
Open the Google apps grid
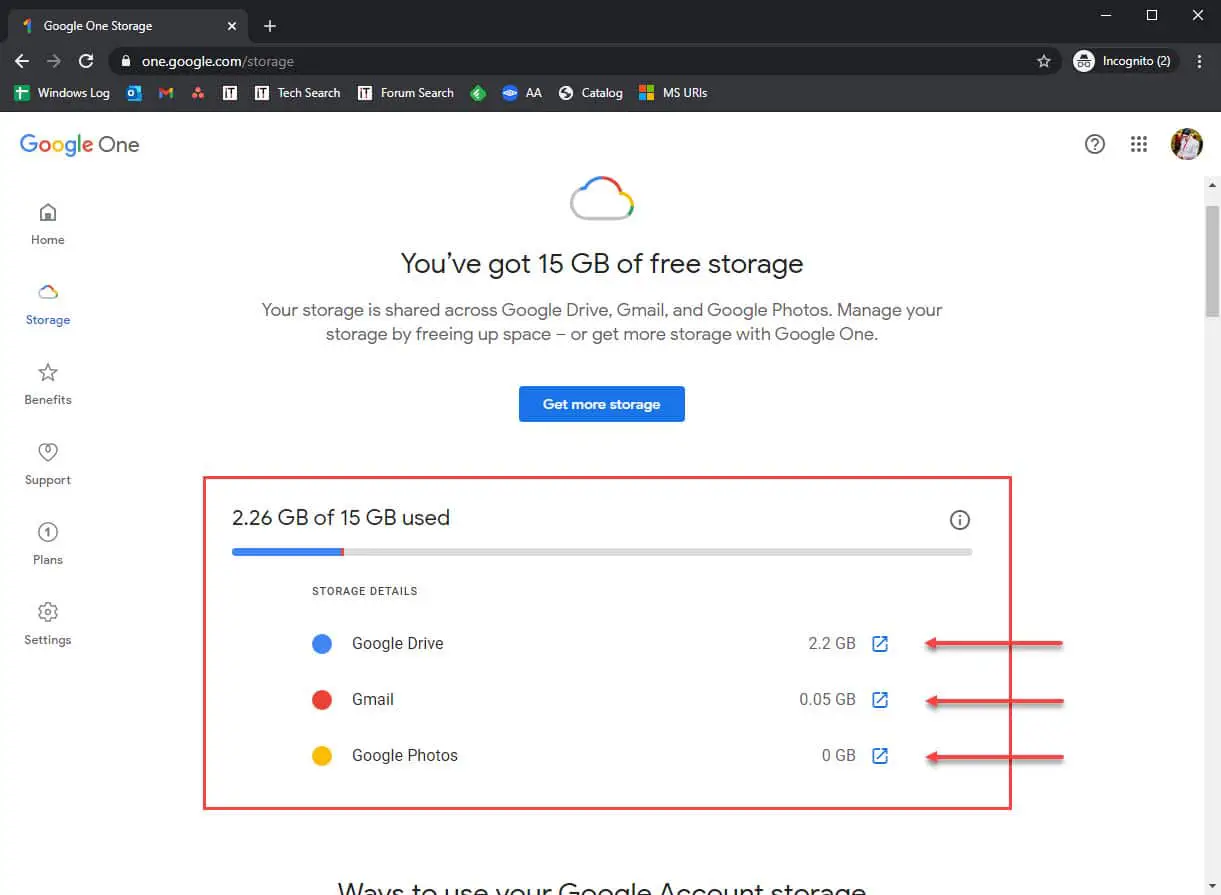[x=1139, y=144]
